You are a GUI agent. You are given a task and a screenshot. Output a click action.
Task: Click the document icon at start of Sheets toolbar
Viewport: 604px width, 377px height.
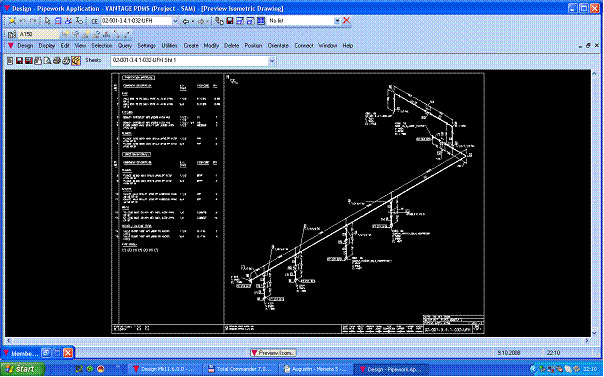pos(10,60)
